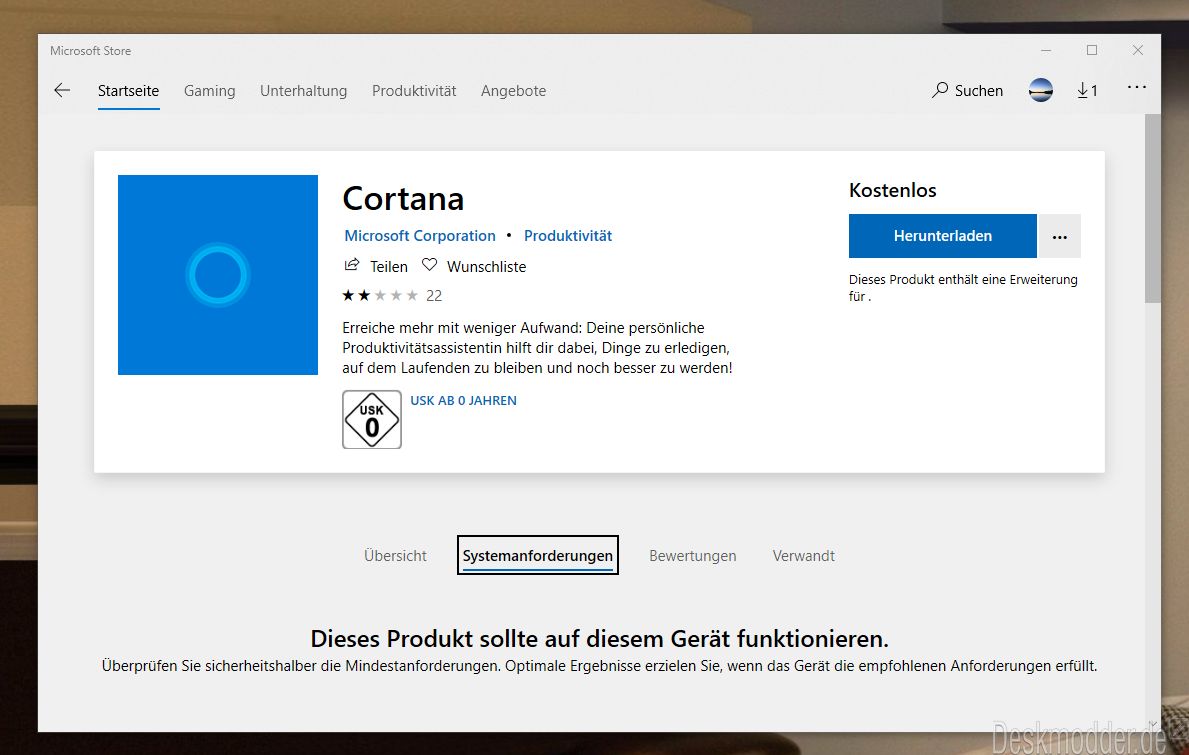Image resolution: width=1189 pixels, height=755 pixels.
Task: Click the vertical scrollbar thumb
Action: 1153,208
